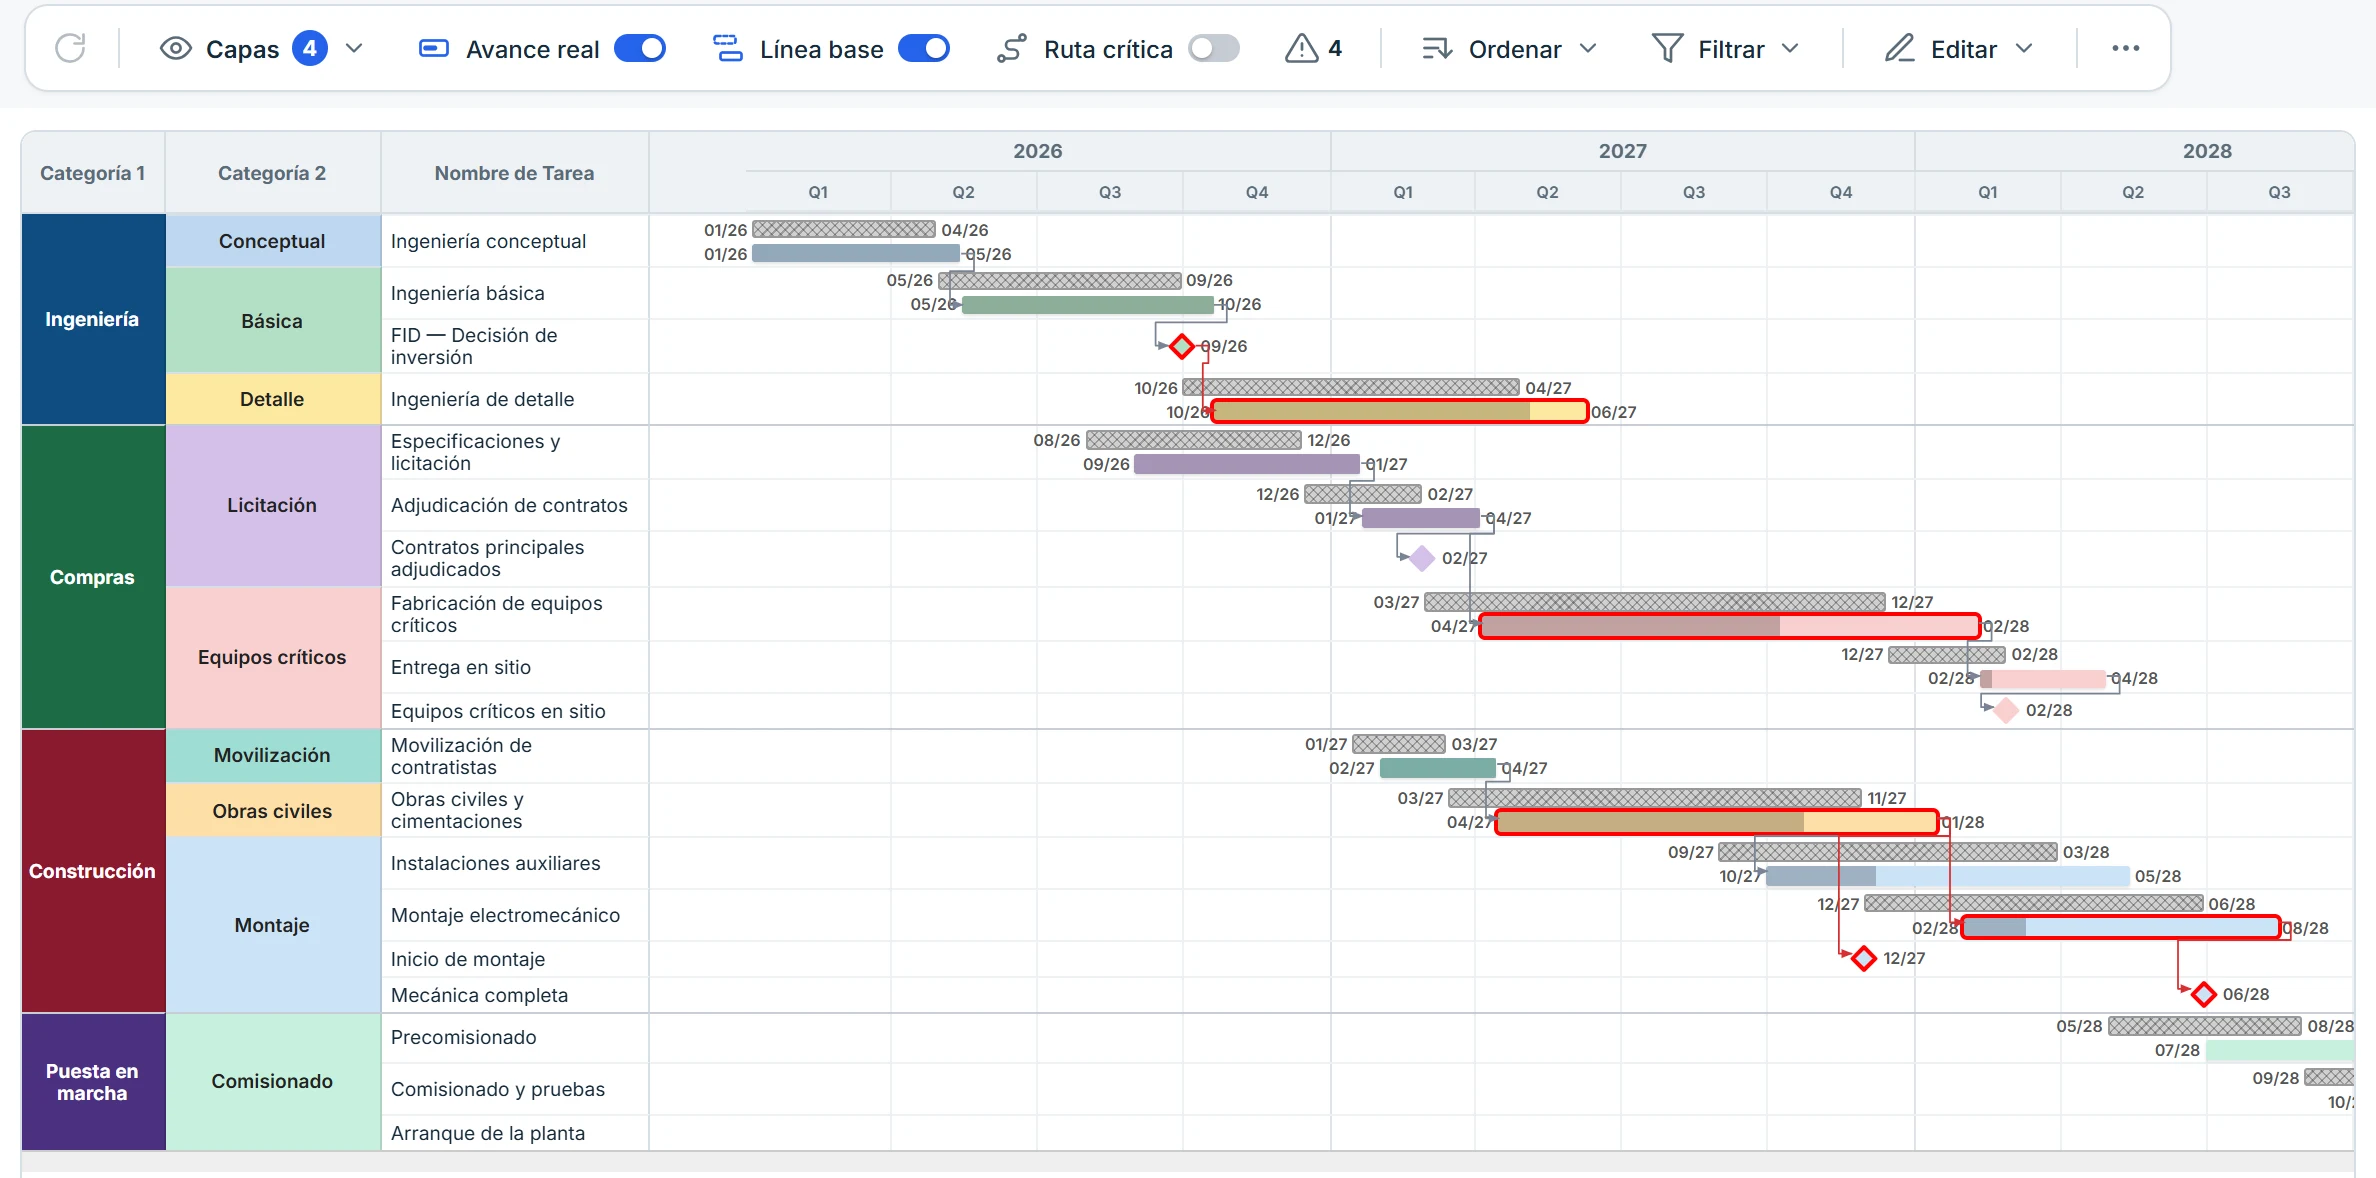Expand the Capas dropdown chevron
Image resolution: width=2376 pixels, height=1178 pixels.
point(354,48)
